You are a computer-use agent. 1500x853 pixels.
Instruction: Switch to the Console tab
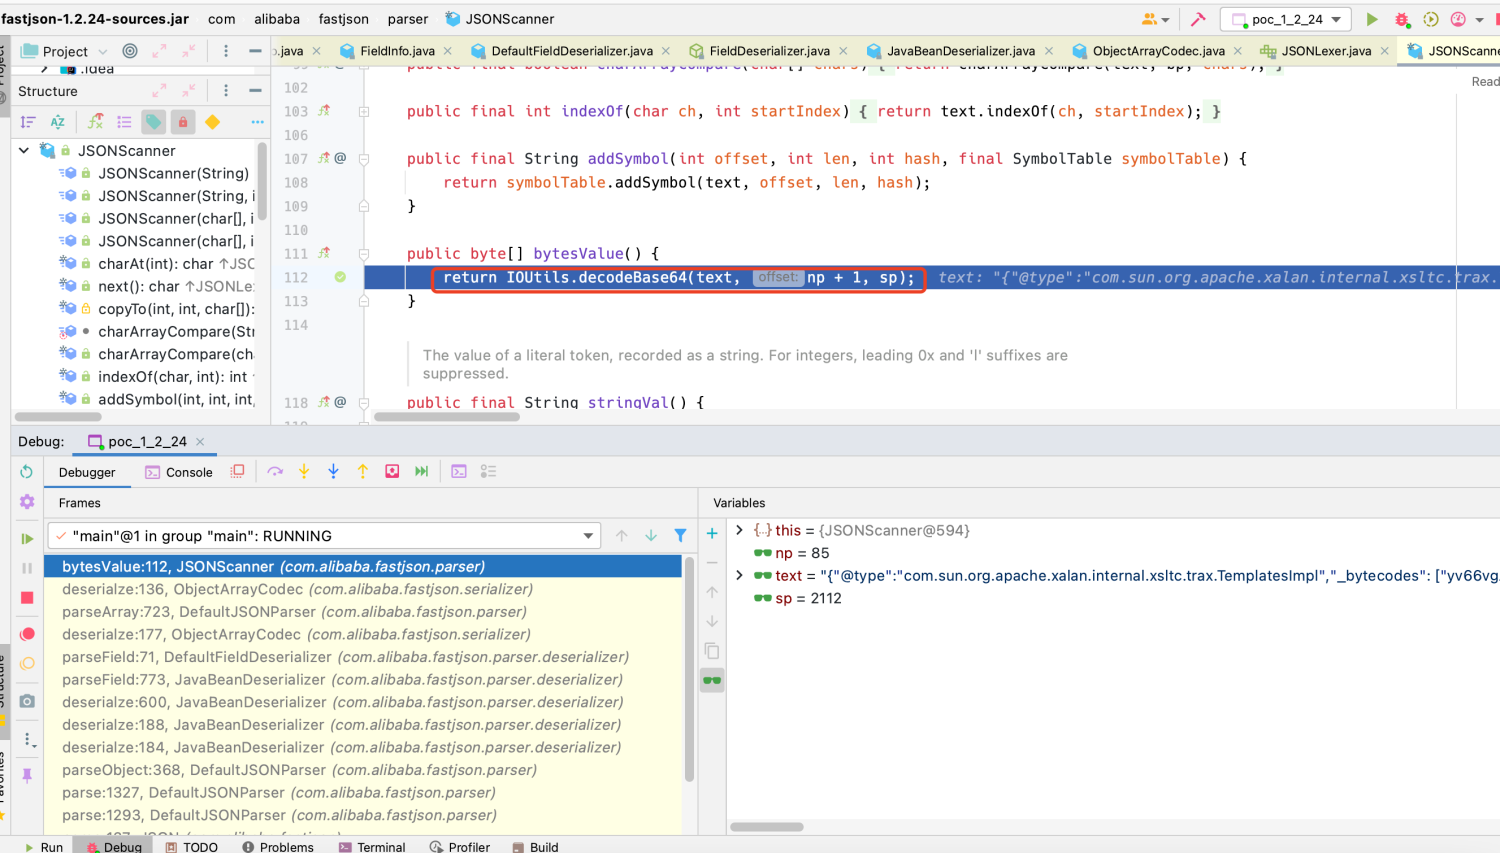pos(179,472)
